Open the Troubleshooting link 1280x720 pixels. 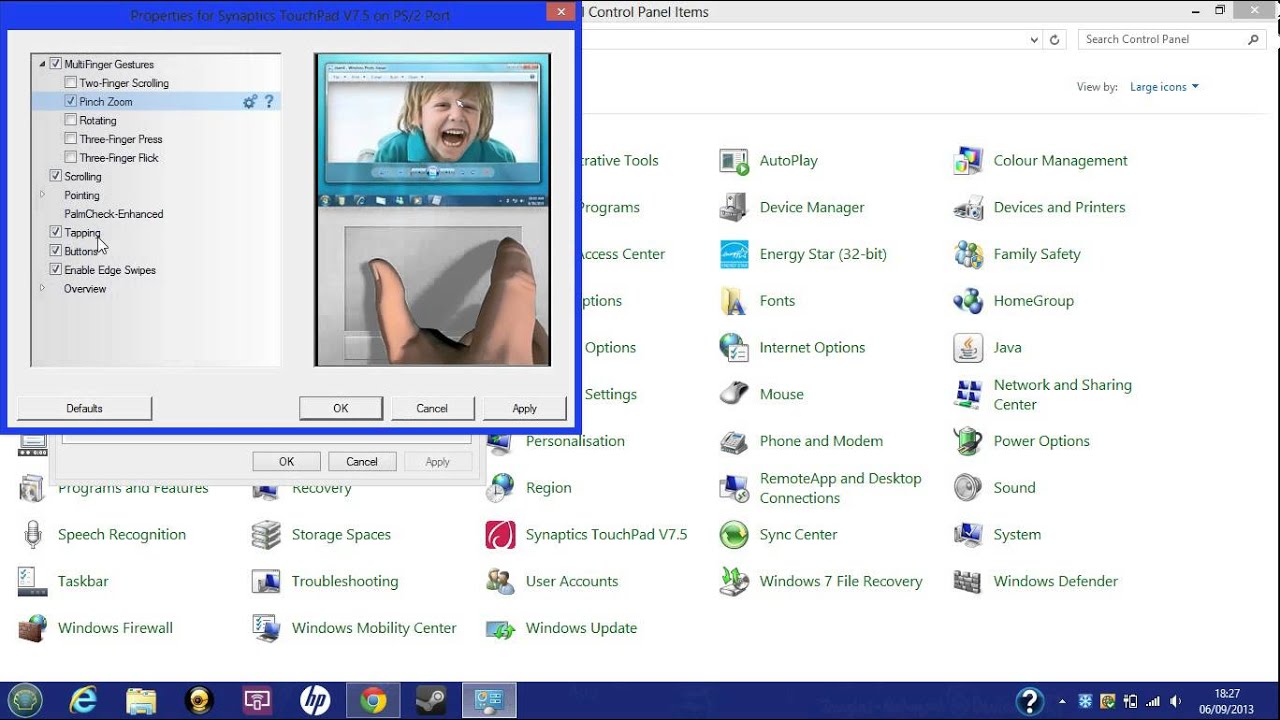pyautogui.click(x=345, y=581)
